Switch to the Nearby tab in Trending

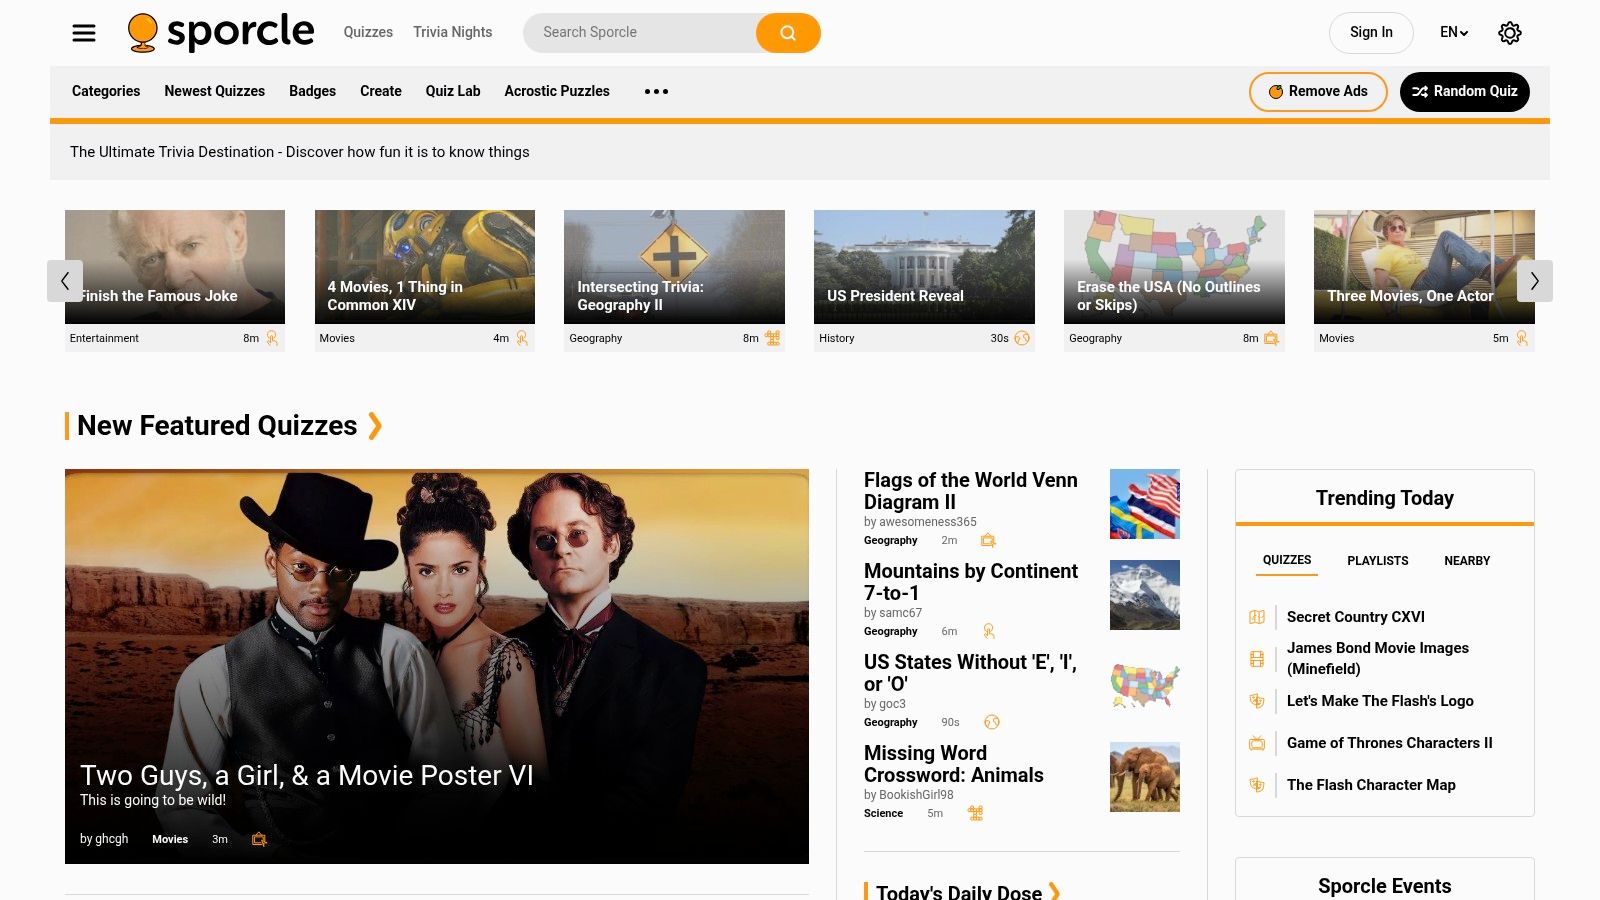coord(1466,561)
